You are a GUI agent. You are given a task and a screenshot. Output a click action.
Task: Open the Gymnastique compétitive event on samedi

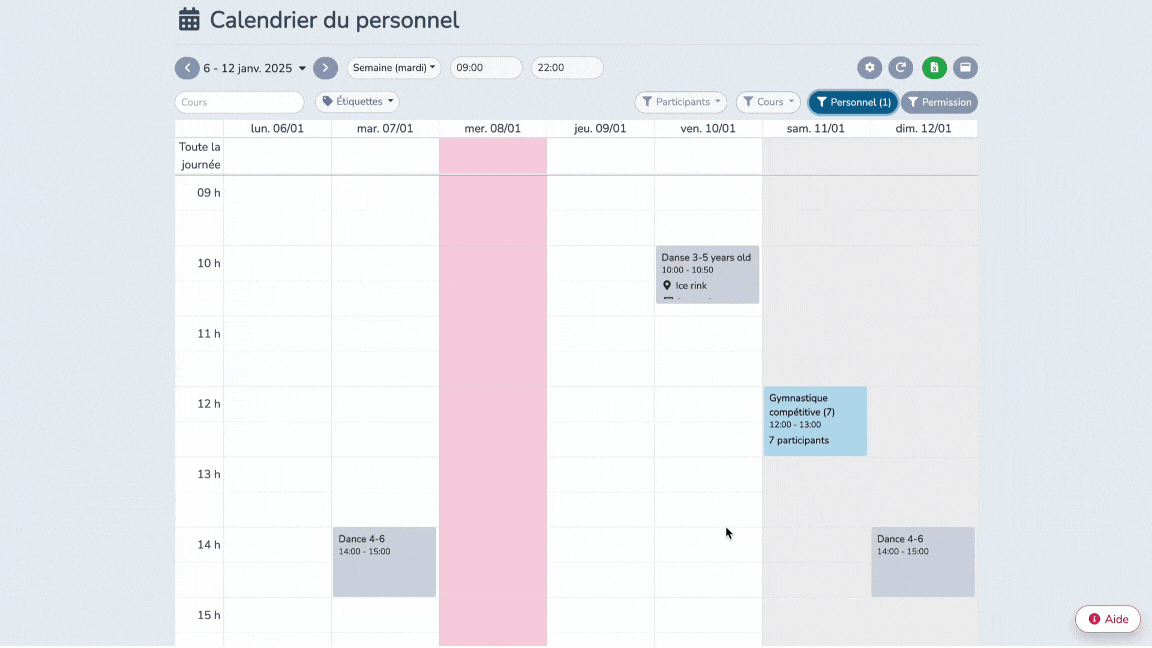[x=815, y=420]
